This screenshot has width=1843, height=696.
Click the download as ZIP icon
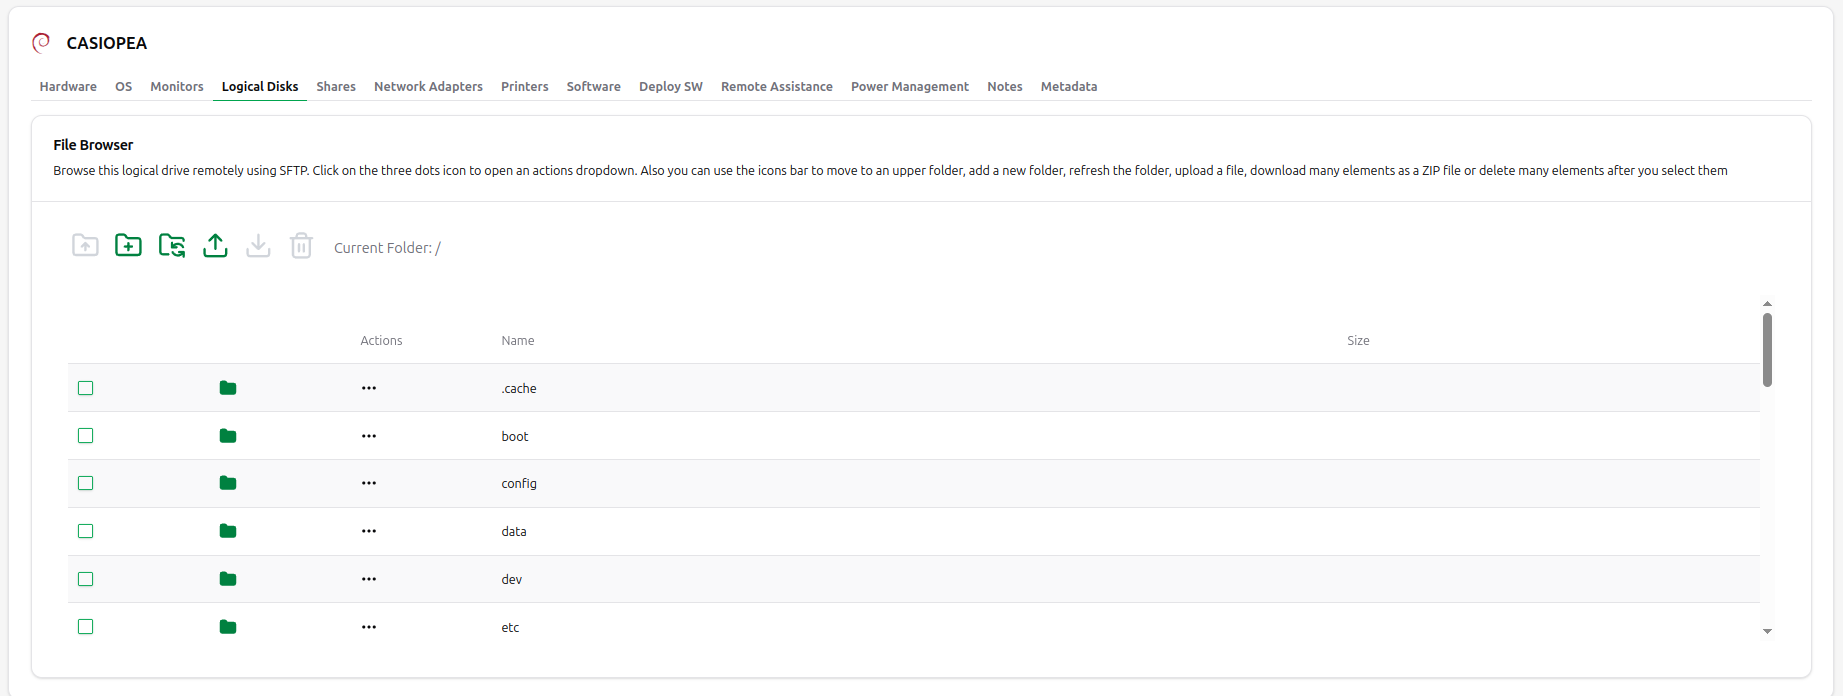(x=258, y=245)
